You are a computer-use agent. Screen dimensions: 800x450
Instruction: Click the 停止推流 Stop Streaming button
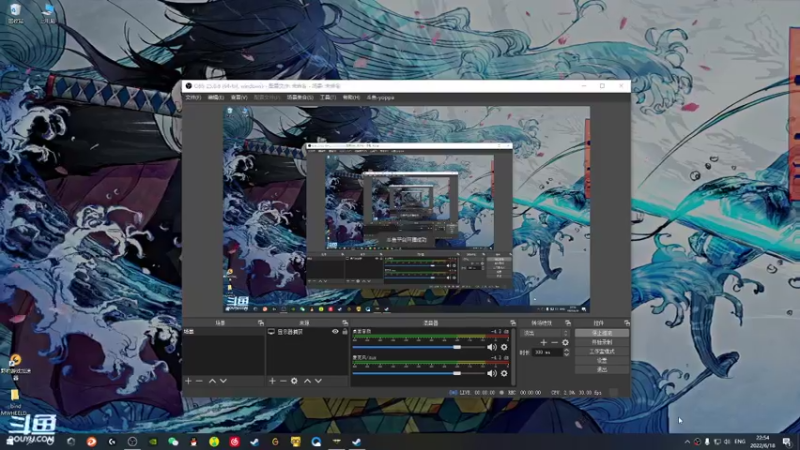[602, 333]
